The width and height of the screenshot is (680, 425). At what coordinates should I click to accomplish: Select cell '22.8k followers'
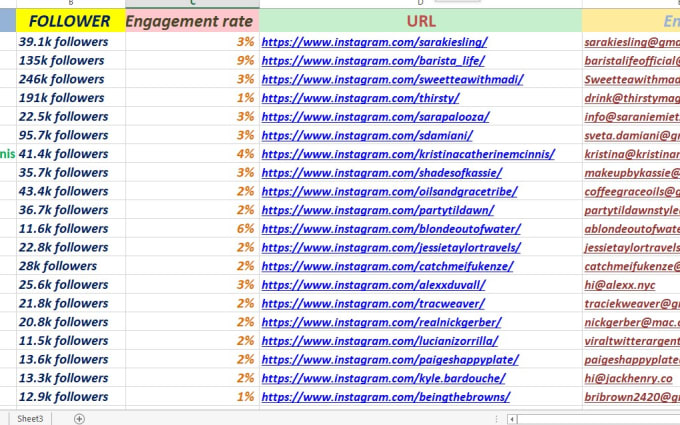point(71,247)
